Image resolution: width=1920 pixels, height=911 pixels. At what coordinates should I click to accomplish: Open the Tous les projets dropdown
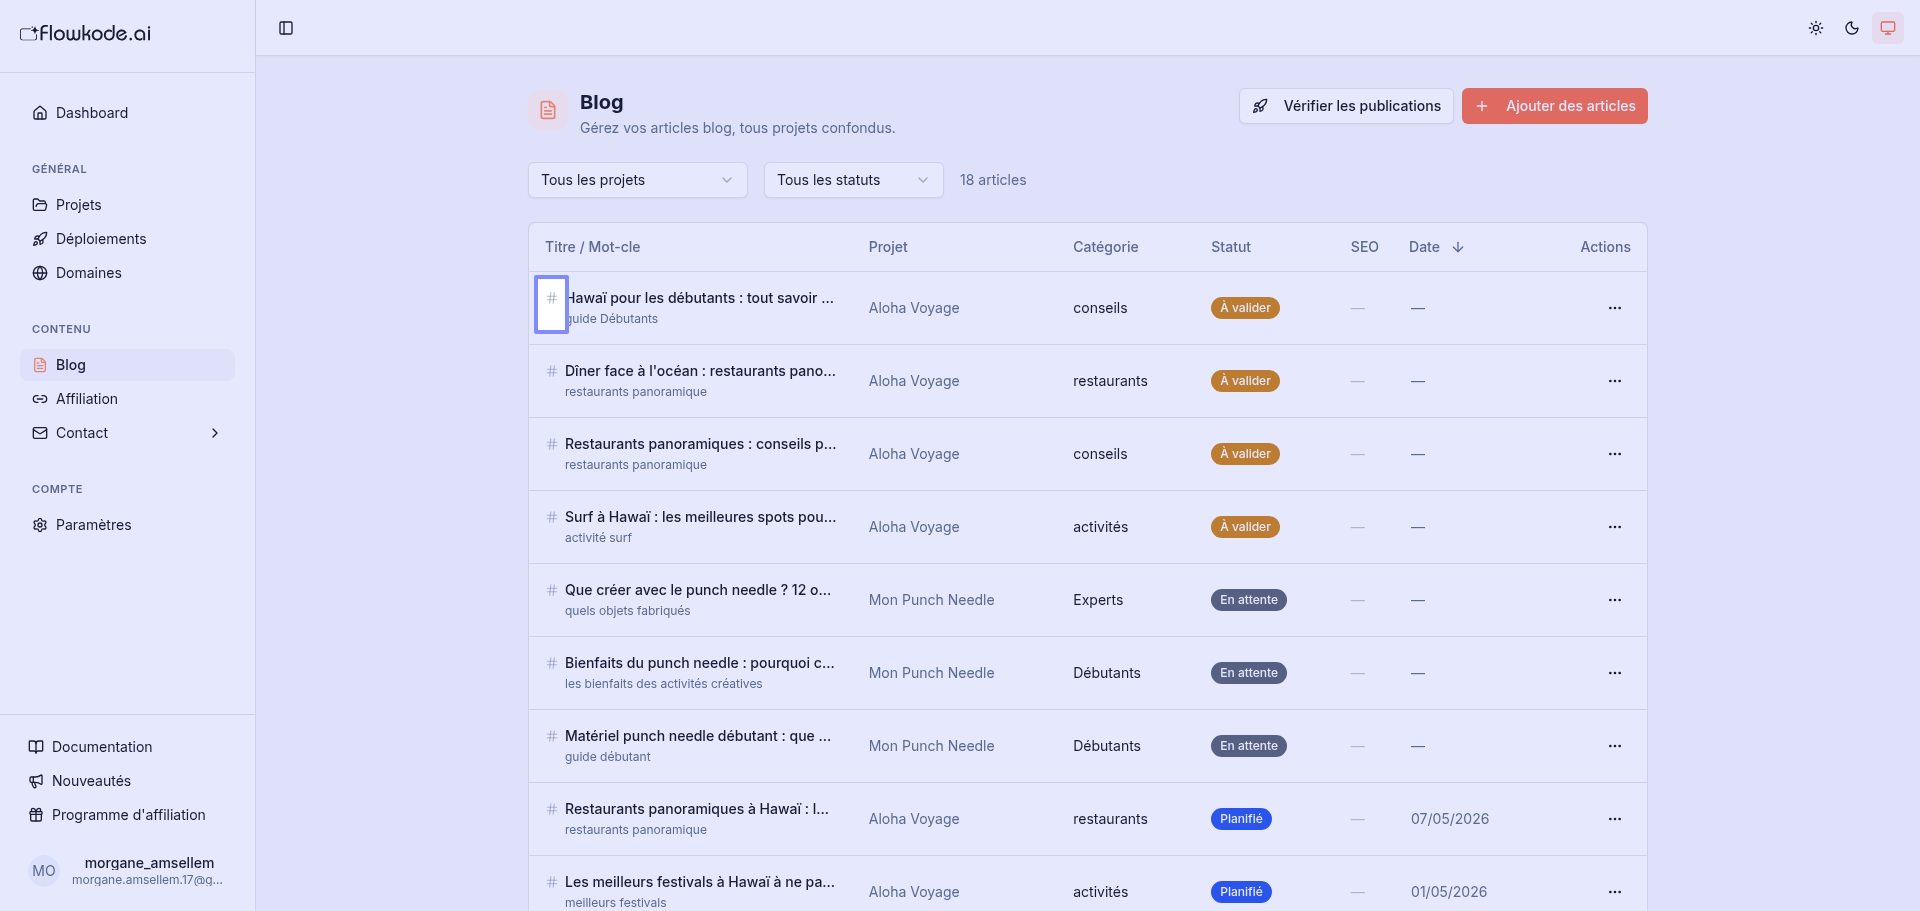[x=637, y=180]
